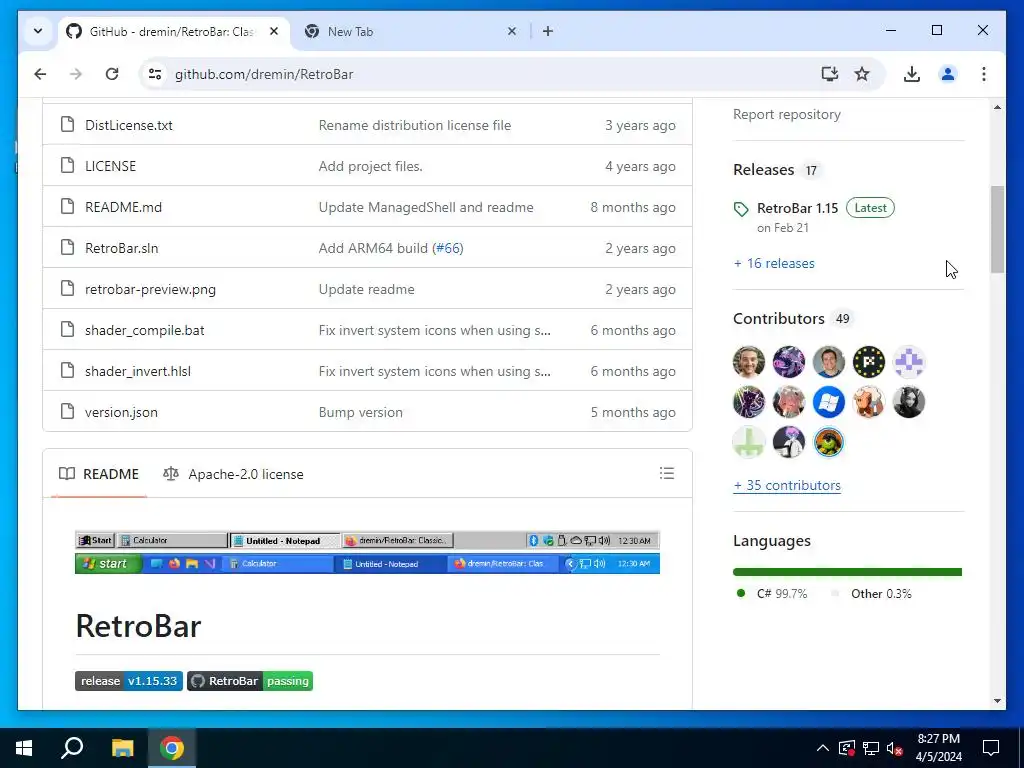
Task: Click the green languages percentage bar
Action: pos(847,572)
